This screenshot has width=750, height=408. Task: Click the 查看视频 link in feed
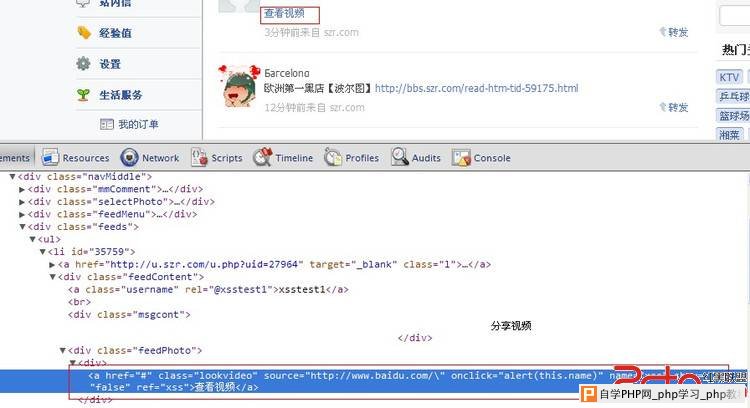click(x=284, y=13)
